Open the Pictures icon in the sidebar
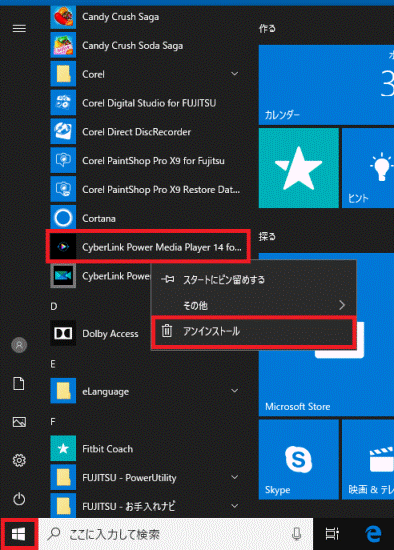This screenshot has height=550, width=394. point(19,422)
